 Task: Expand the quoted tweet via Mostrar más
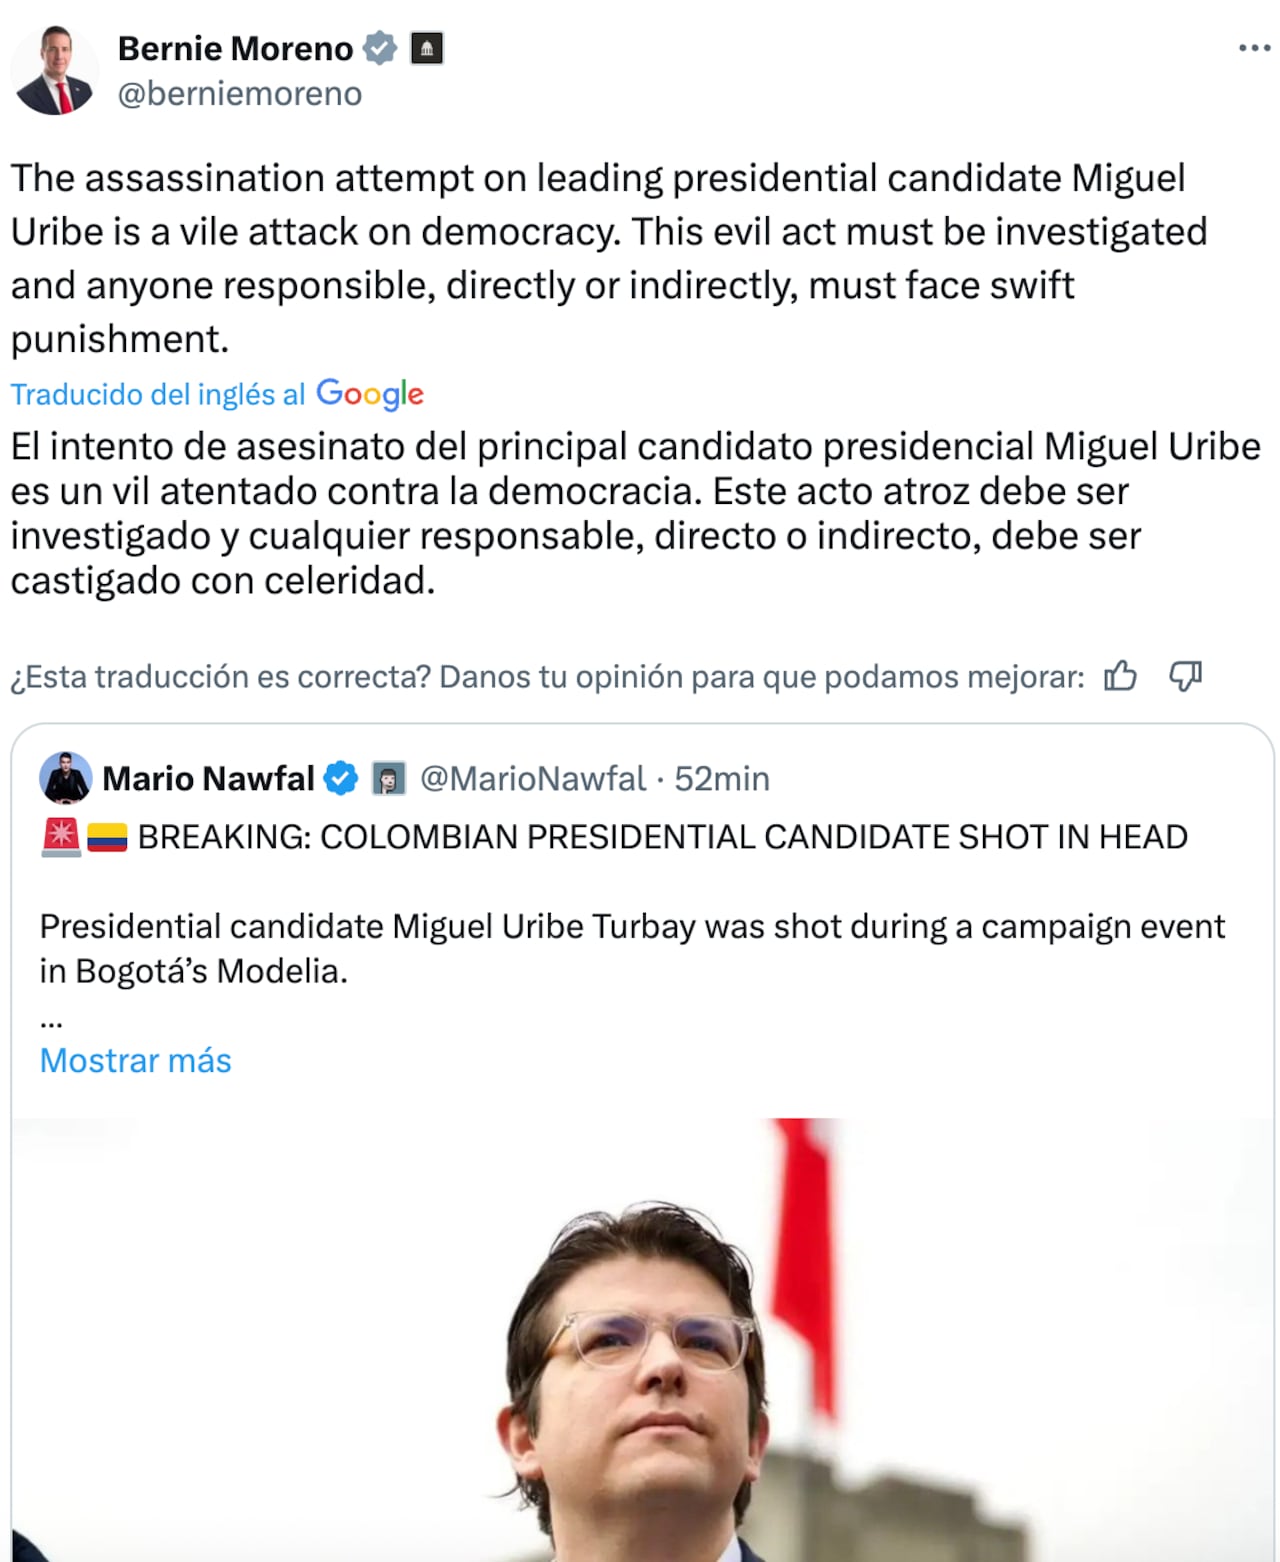point(135,1060)
